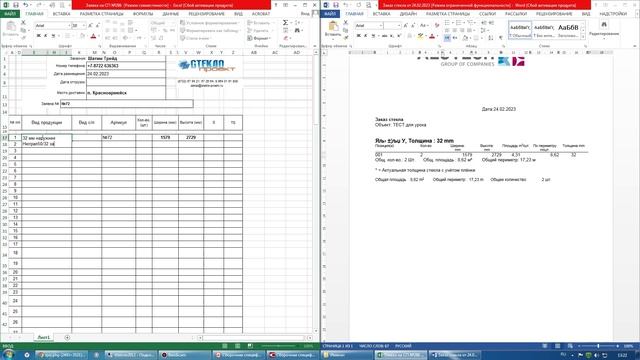Image resolution: width=640 pixels, height=360 pixels.
Task: Toggle Underline in Excel font group
Action: click(x=53, y=36)
